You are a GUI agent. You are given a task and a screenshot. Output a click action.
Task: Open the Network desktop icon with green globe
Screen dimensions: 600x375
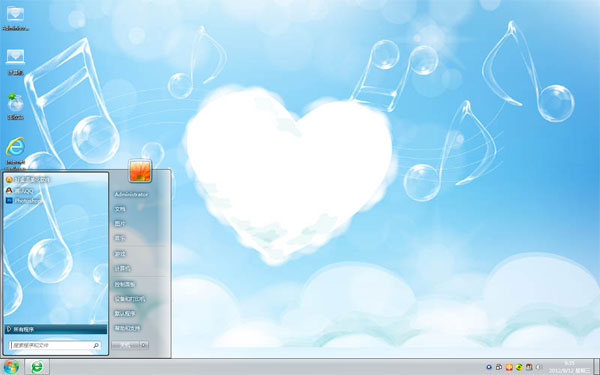tap(15, 106)
